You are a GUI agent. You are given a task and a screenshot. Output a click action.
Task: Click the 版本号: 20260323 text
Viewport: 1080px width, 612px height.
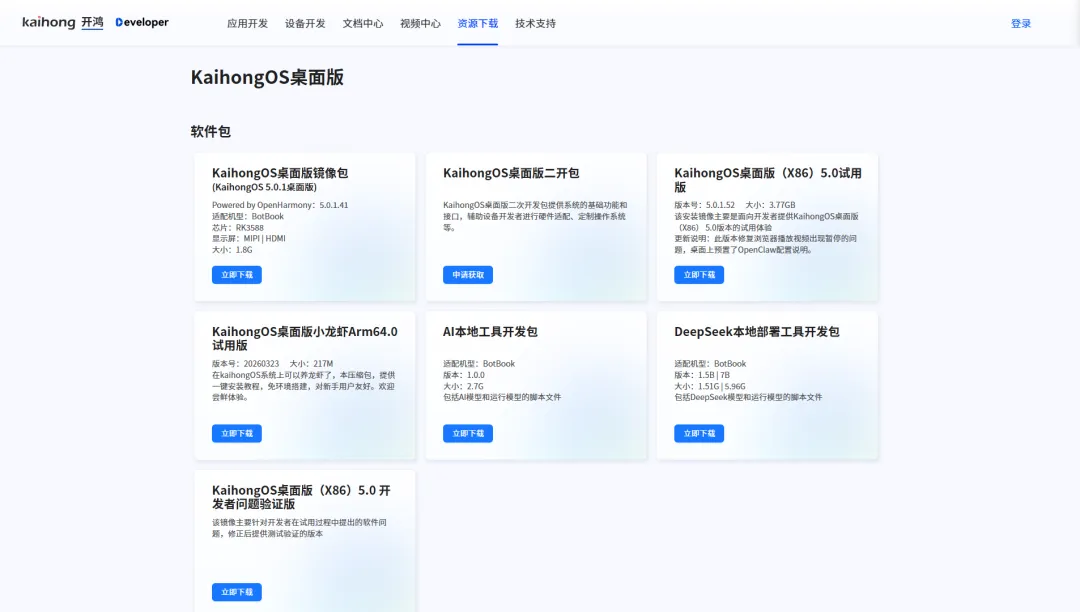245,363
